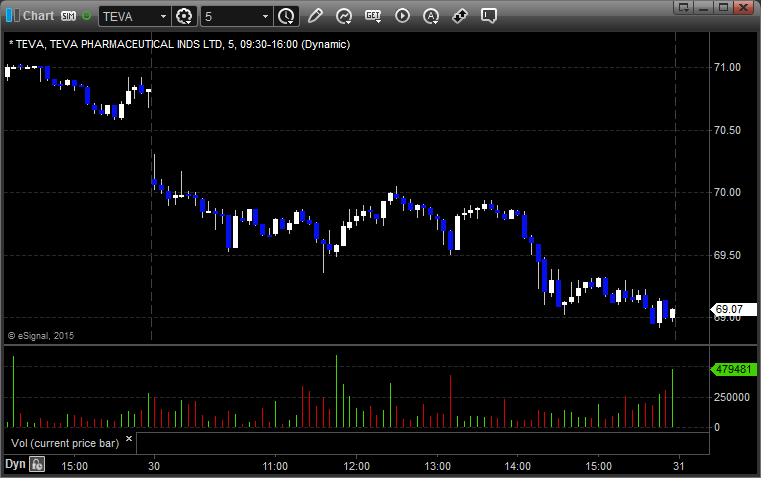Click the 70.50 price axis label

coord(727,130)
